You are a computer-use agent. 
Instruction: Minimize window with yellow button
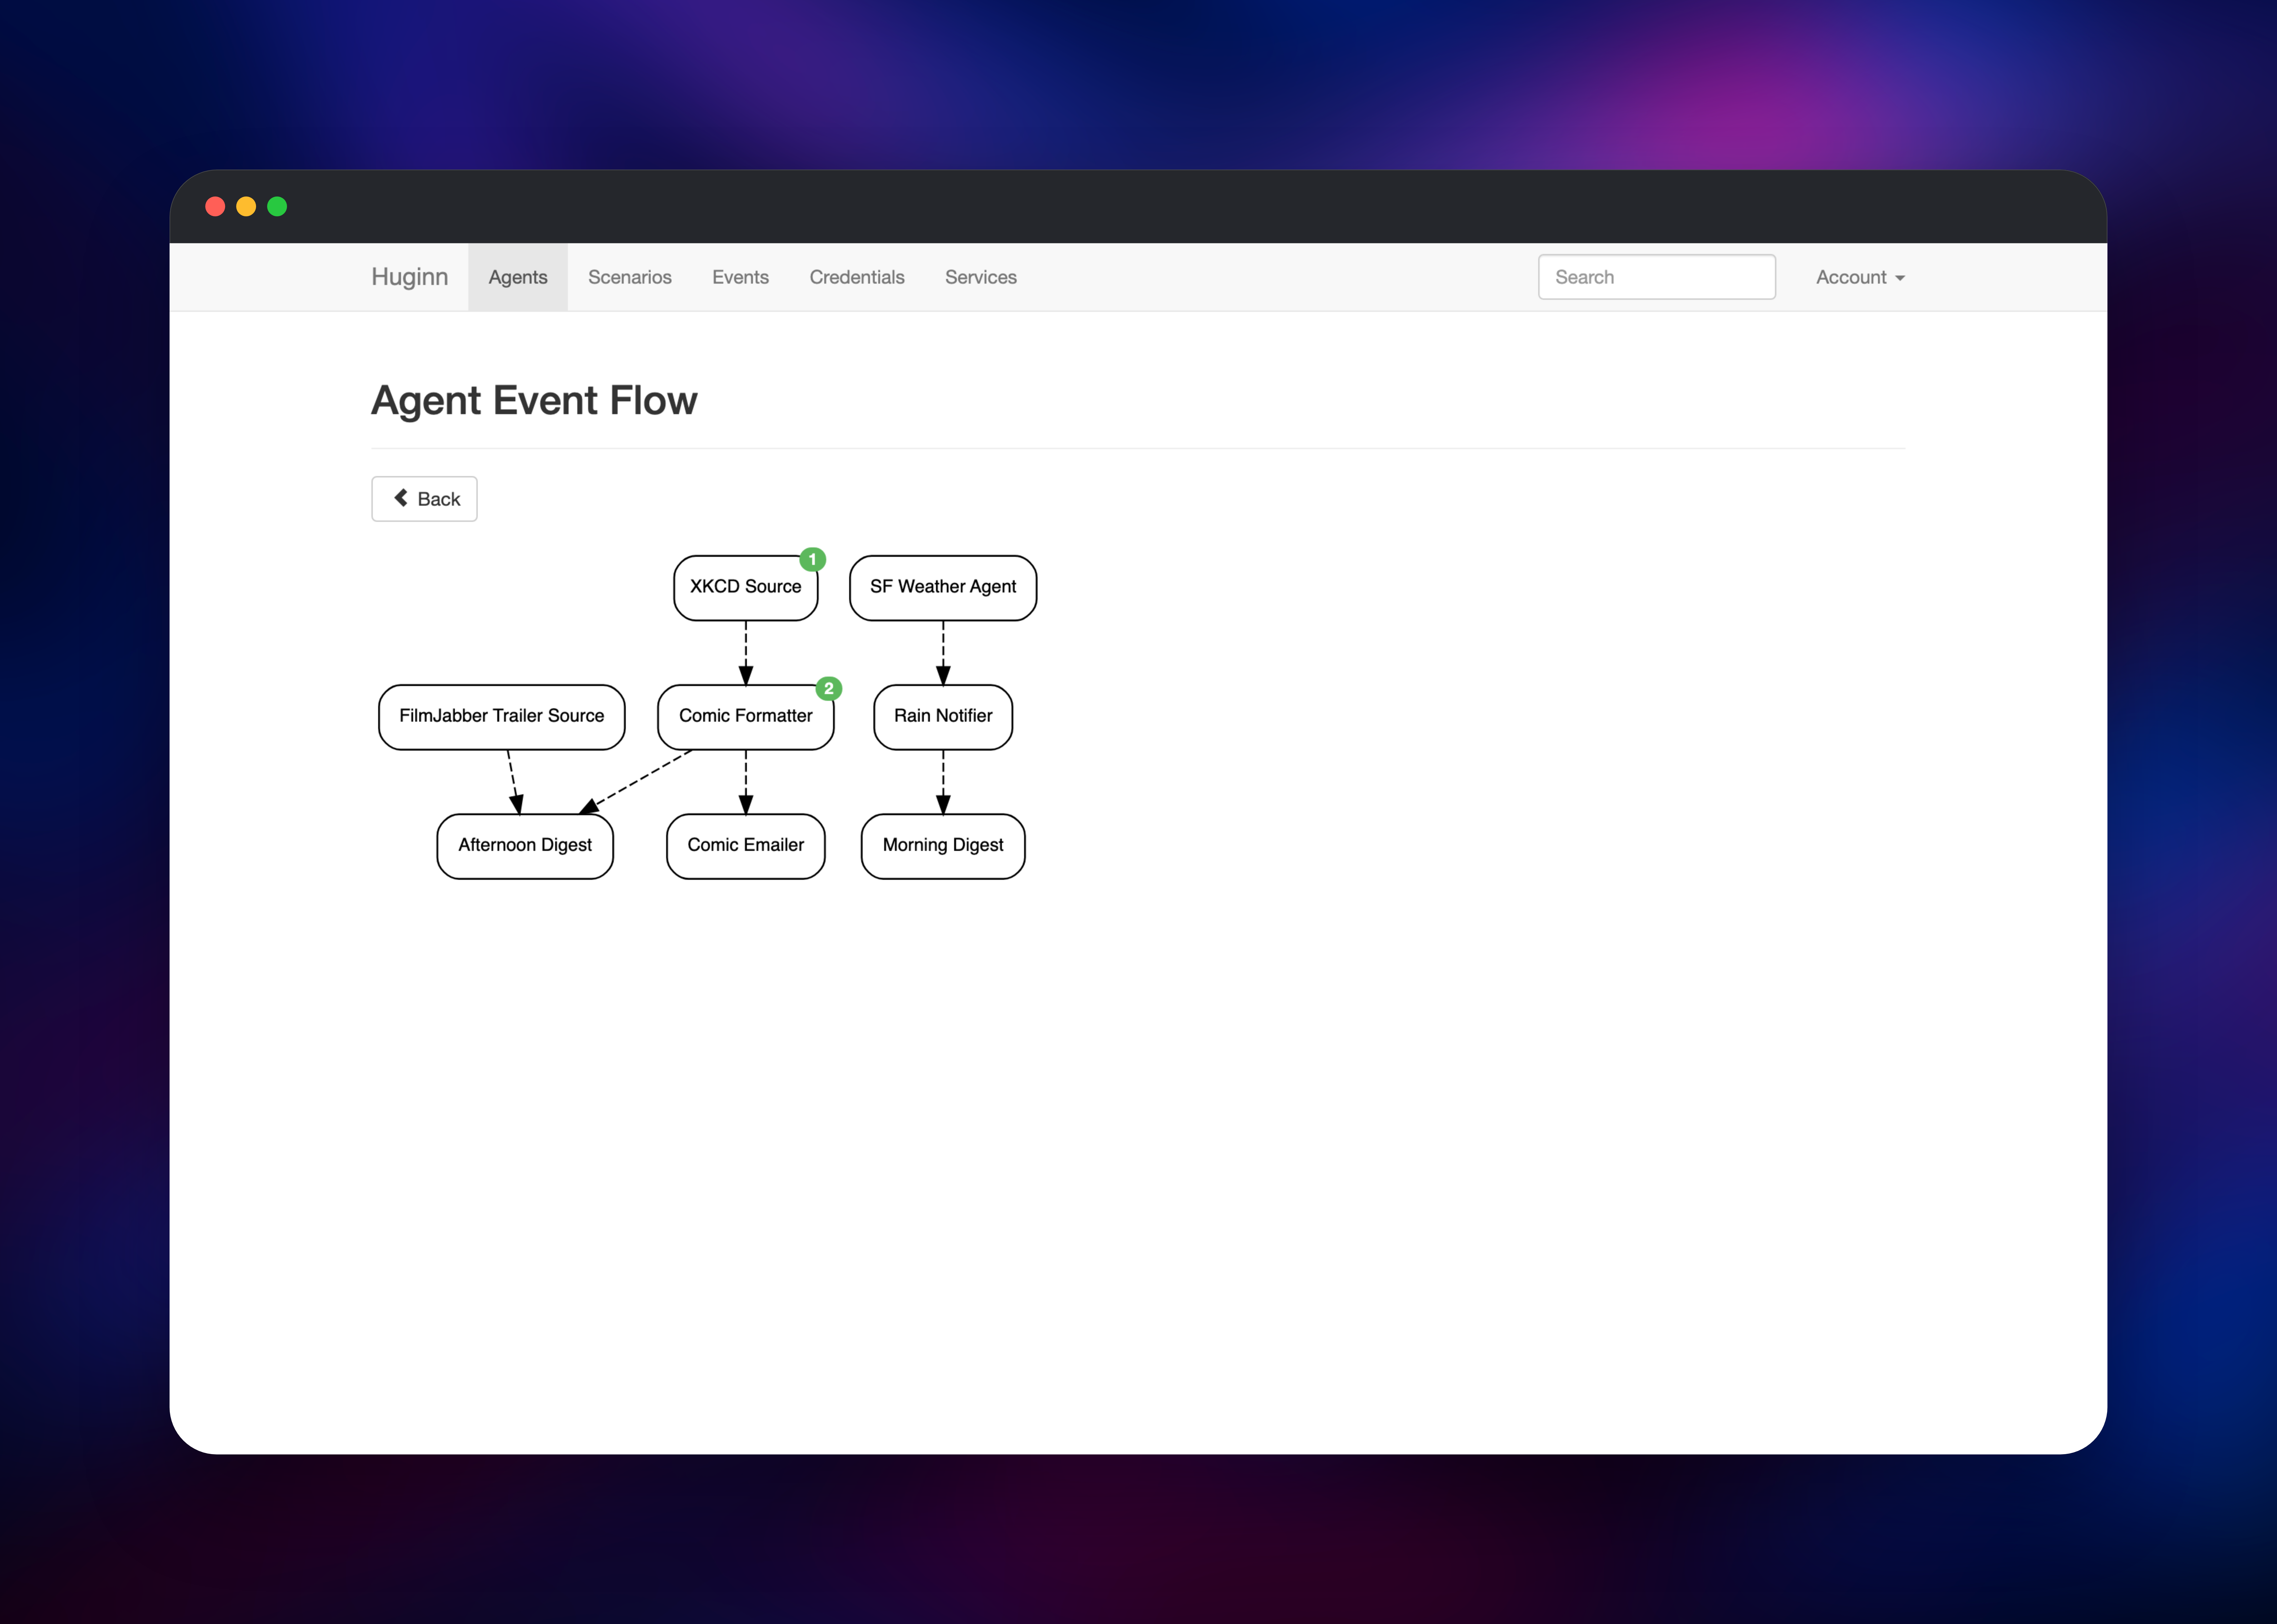246,206
